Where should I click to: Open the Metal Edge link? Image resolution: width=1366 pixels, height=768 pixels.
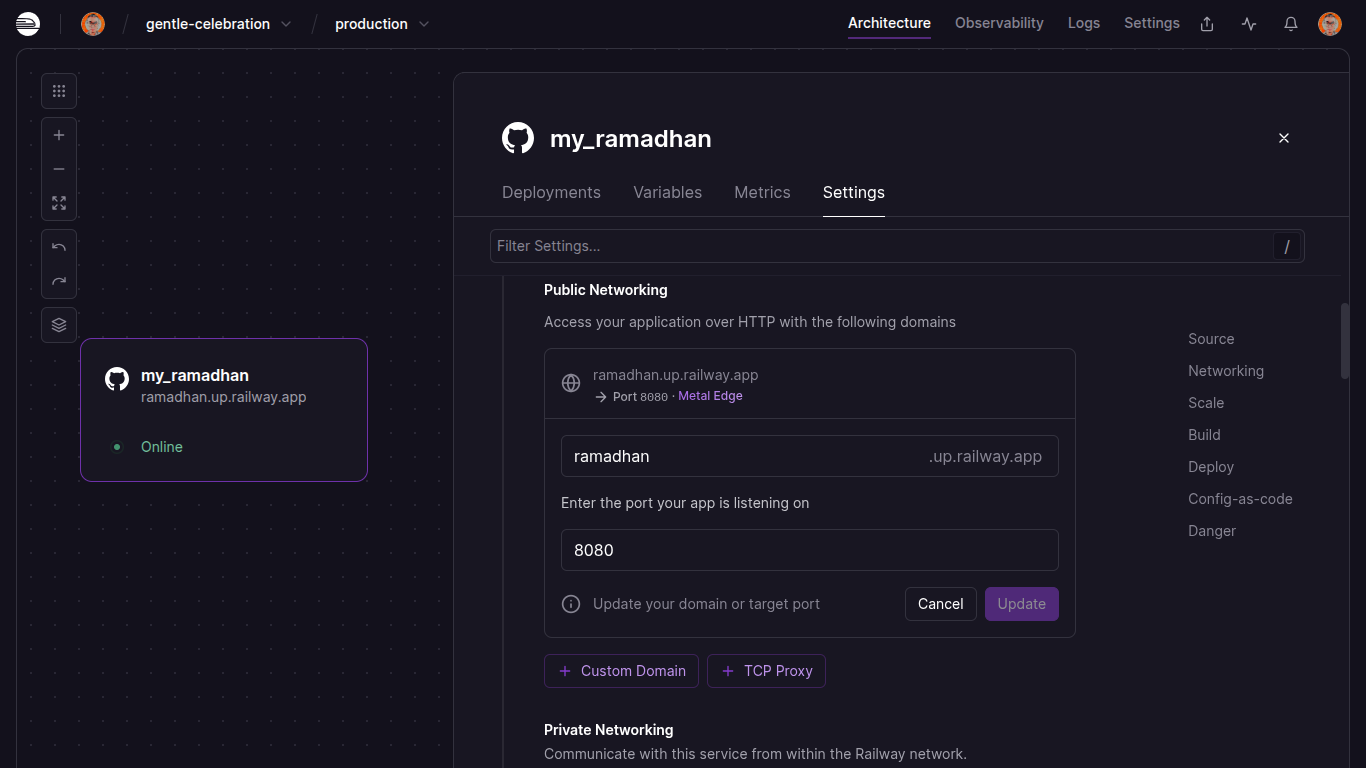click(x=710, y=396)
